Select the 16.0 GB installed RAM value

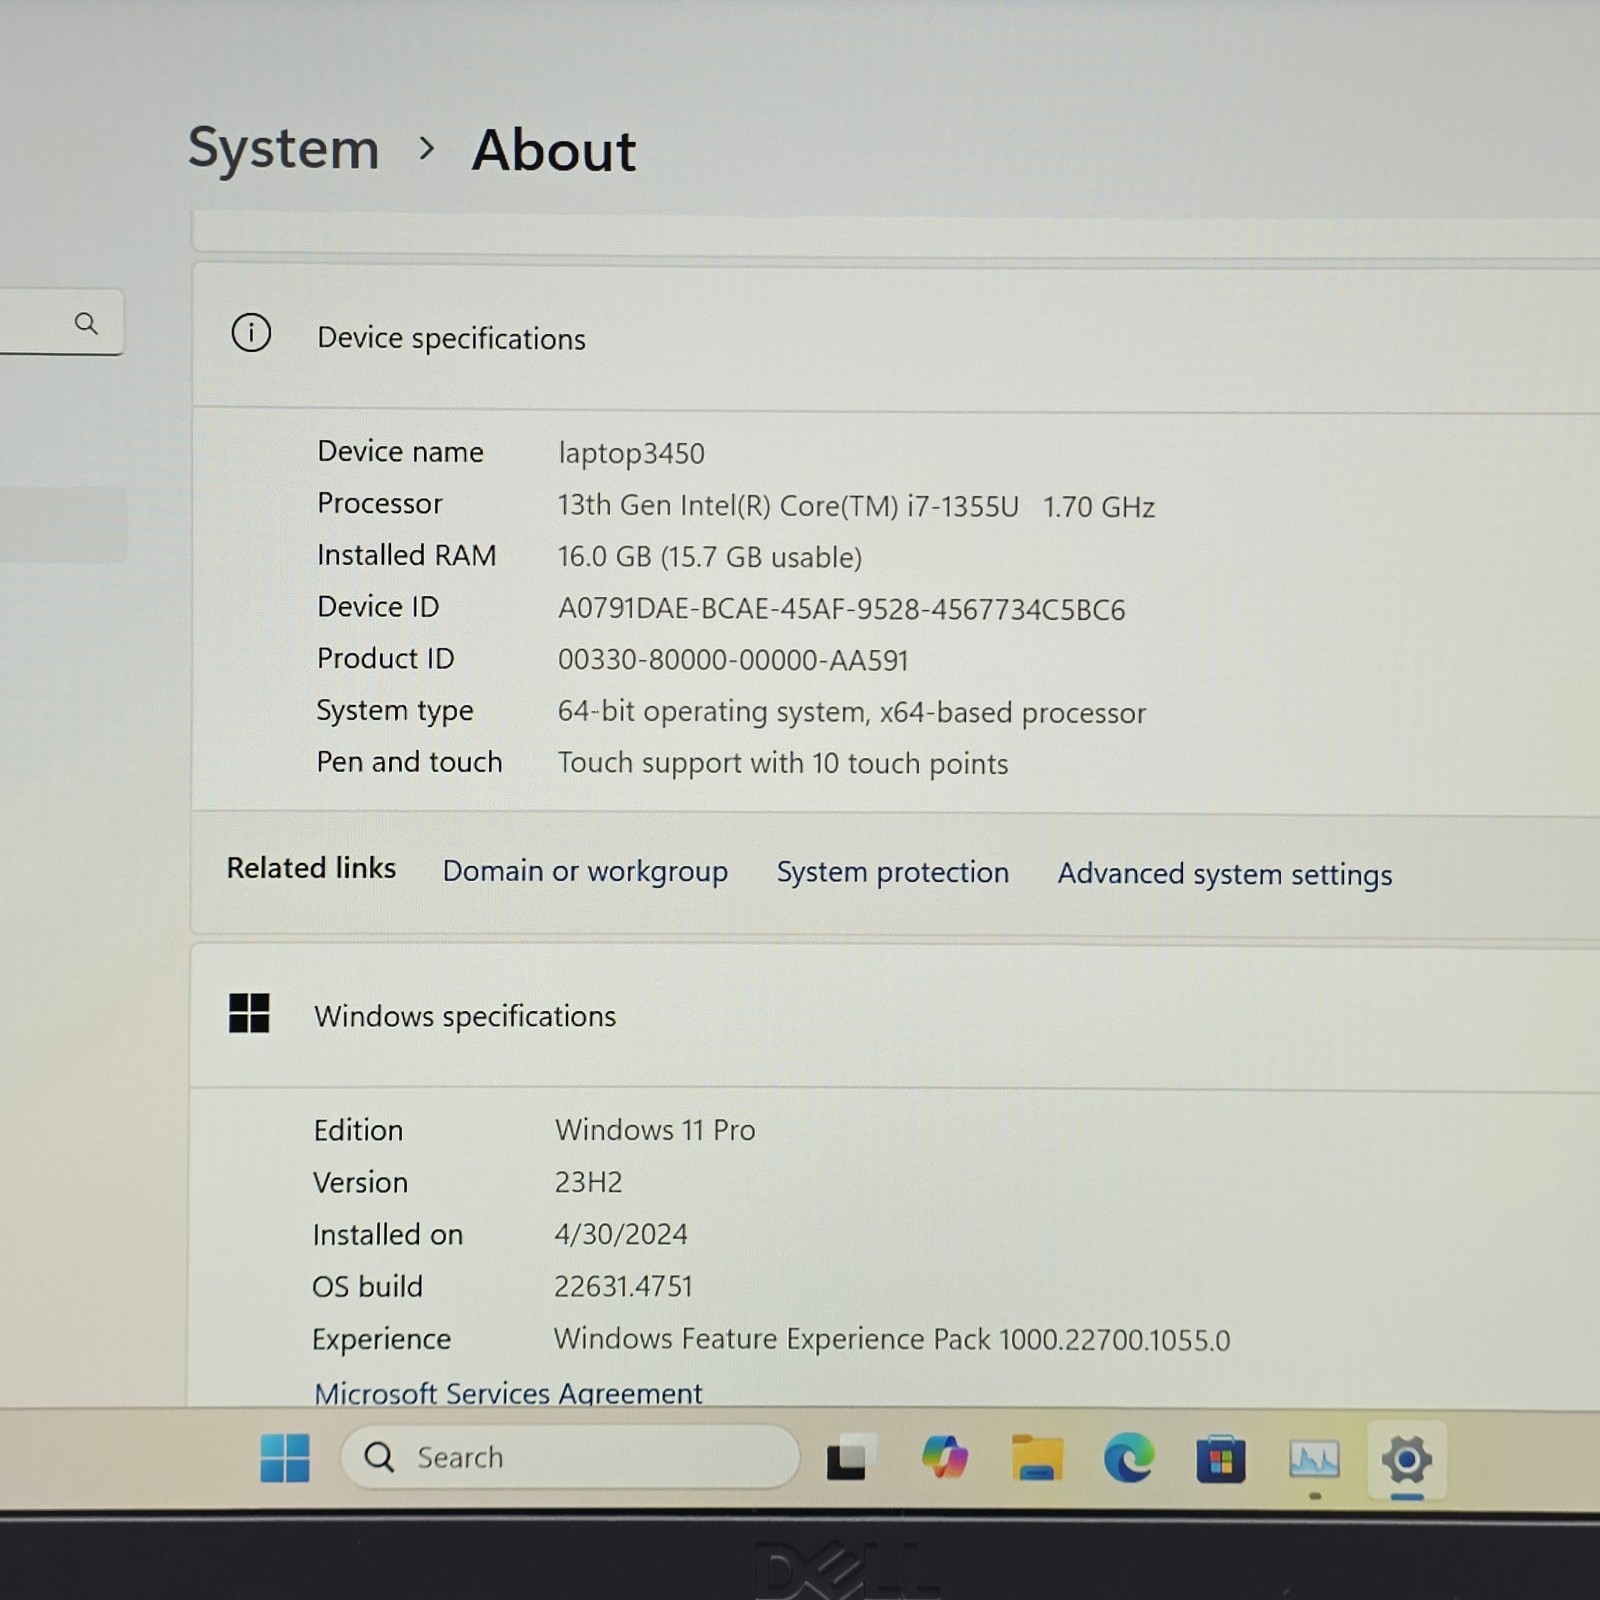(x=604, y=557)
